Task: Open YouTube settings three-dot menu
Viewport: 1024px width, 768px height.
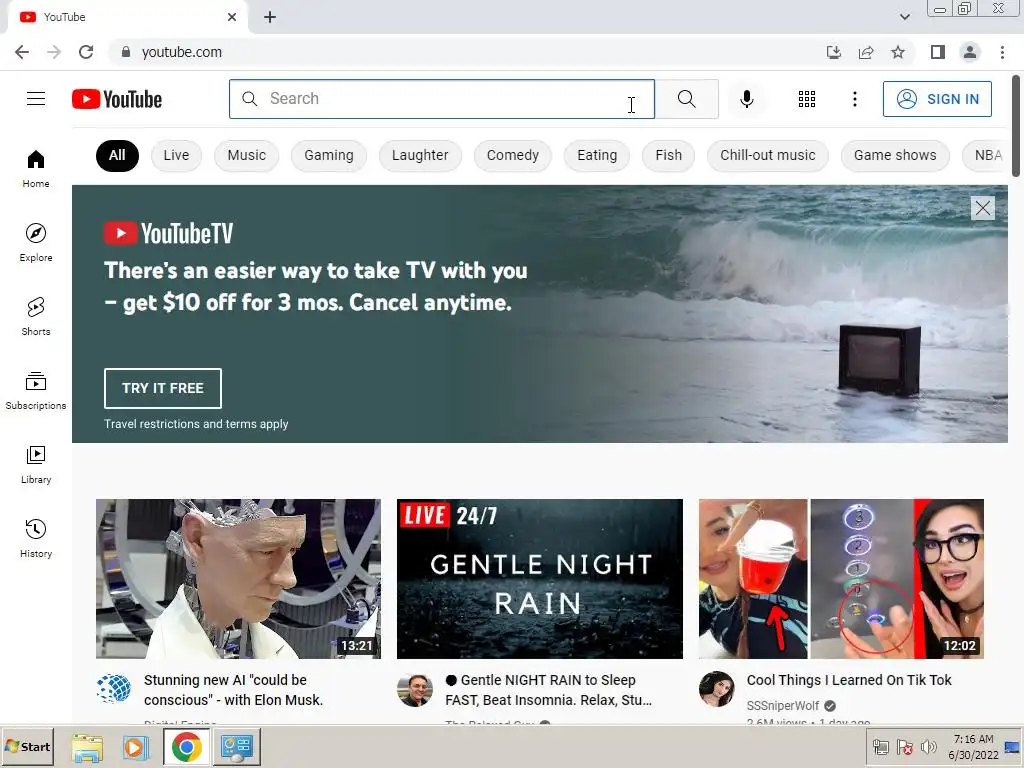Action: (854, 99)
